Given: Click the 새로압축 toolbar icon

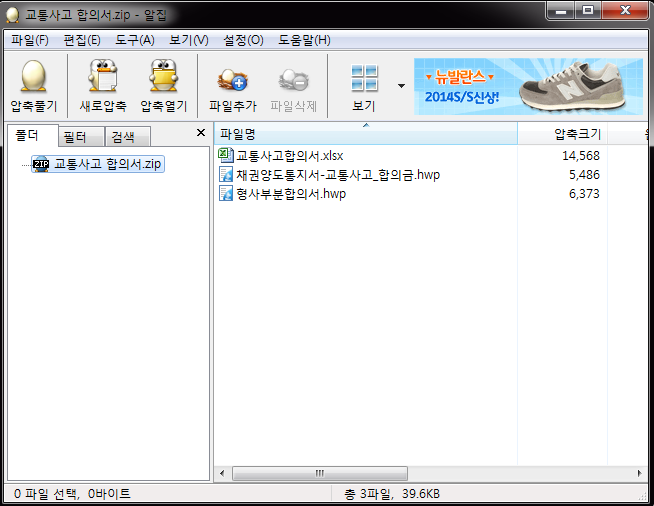Looking at the screenshot, I should 103,76.
